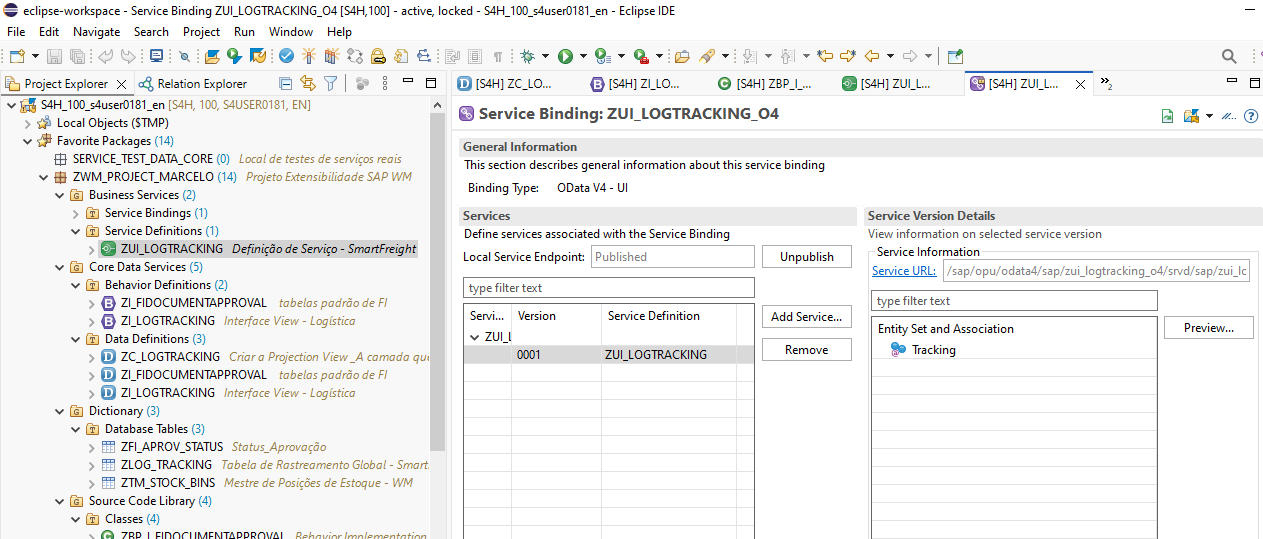Image resolution: width=1263 pixels, height=539 pixels.
Task: Click the Last Edit Location arrow icon
Action: click(825, 57)
